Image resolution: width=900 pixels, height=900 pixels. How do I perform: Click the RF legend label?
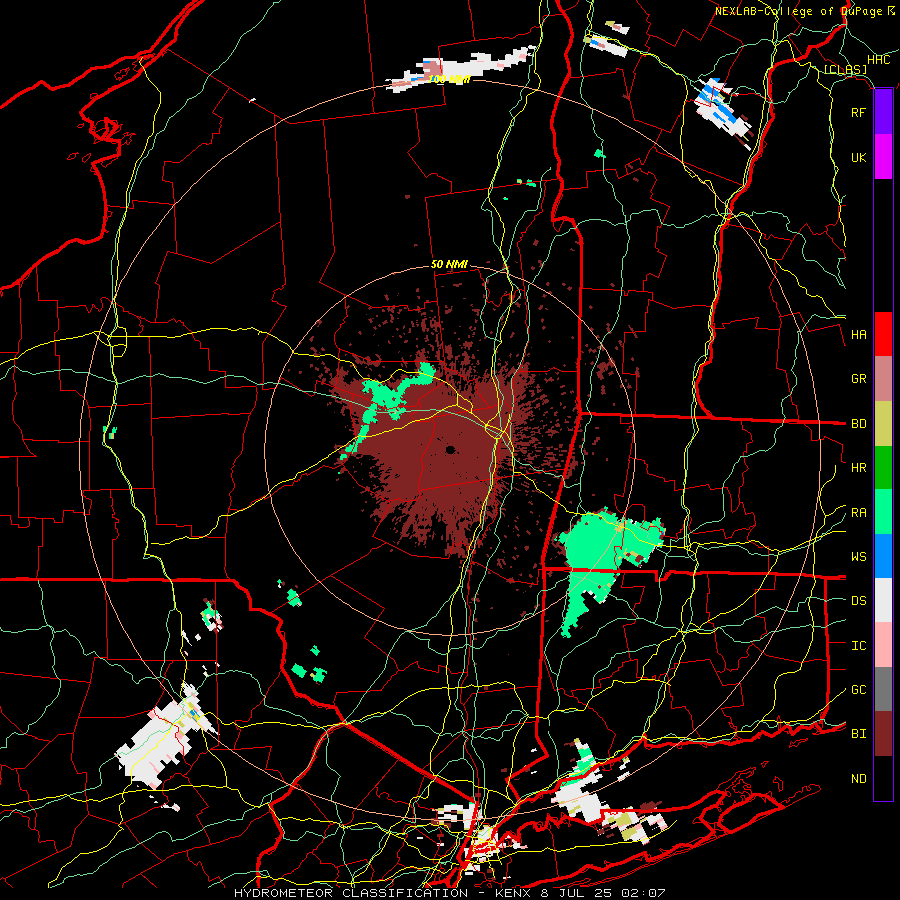tap(858, 112)
